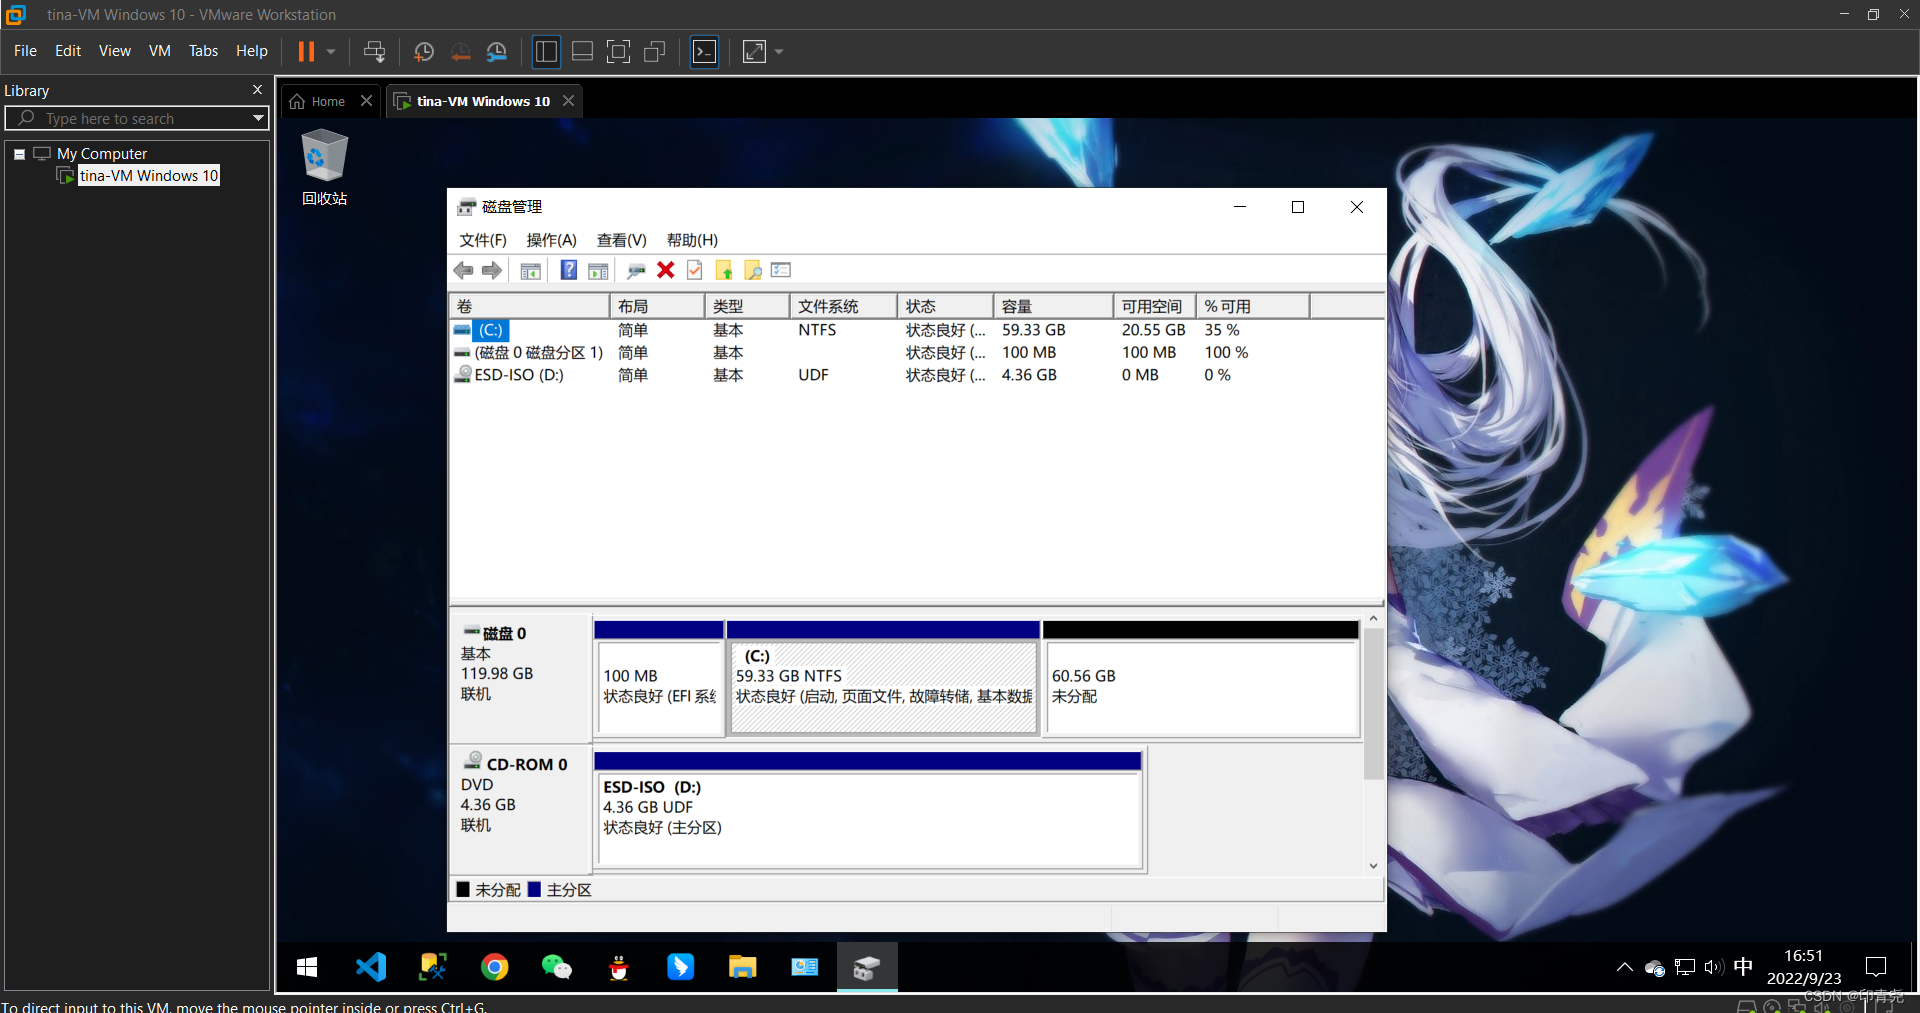Toggle the action pane icon
This screenshot has width=1920, height=1013.
tap(598, 270)
